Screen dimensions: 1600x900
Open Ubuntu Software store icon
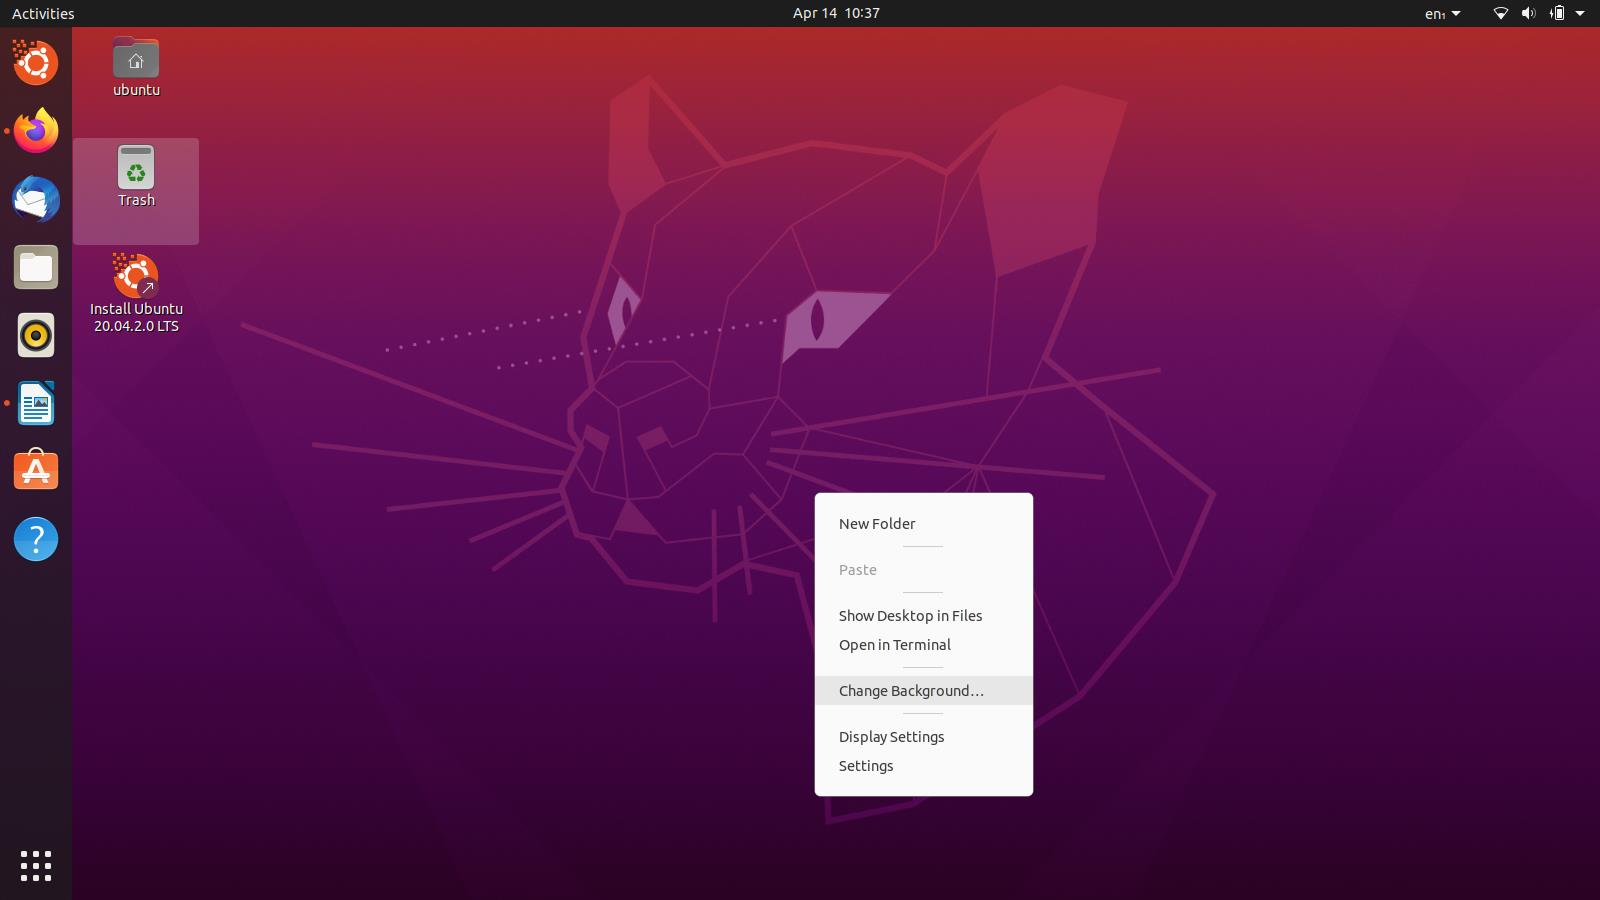coord(36,471)
